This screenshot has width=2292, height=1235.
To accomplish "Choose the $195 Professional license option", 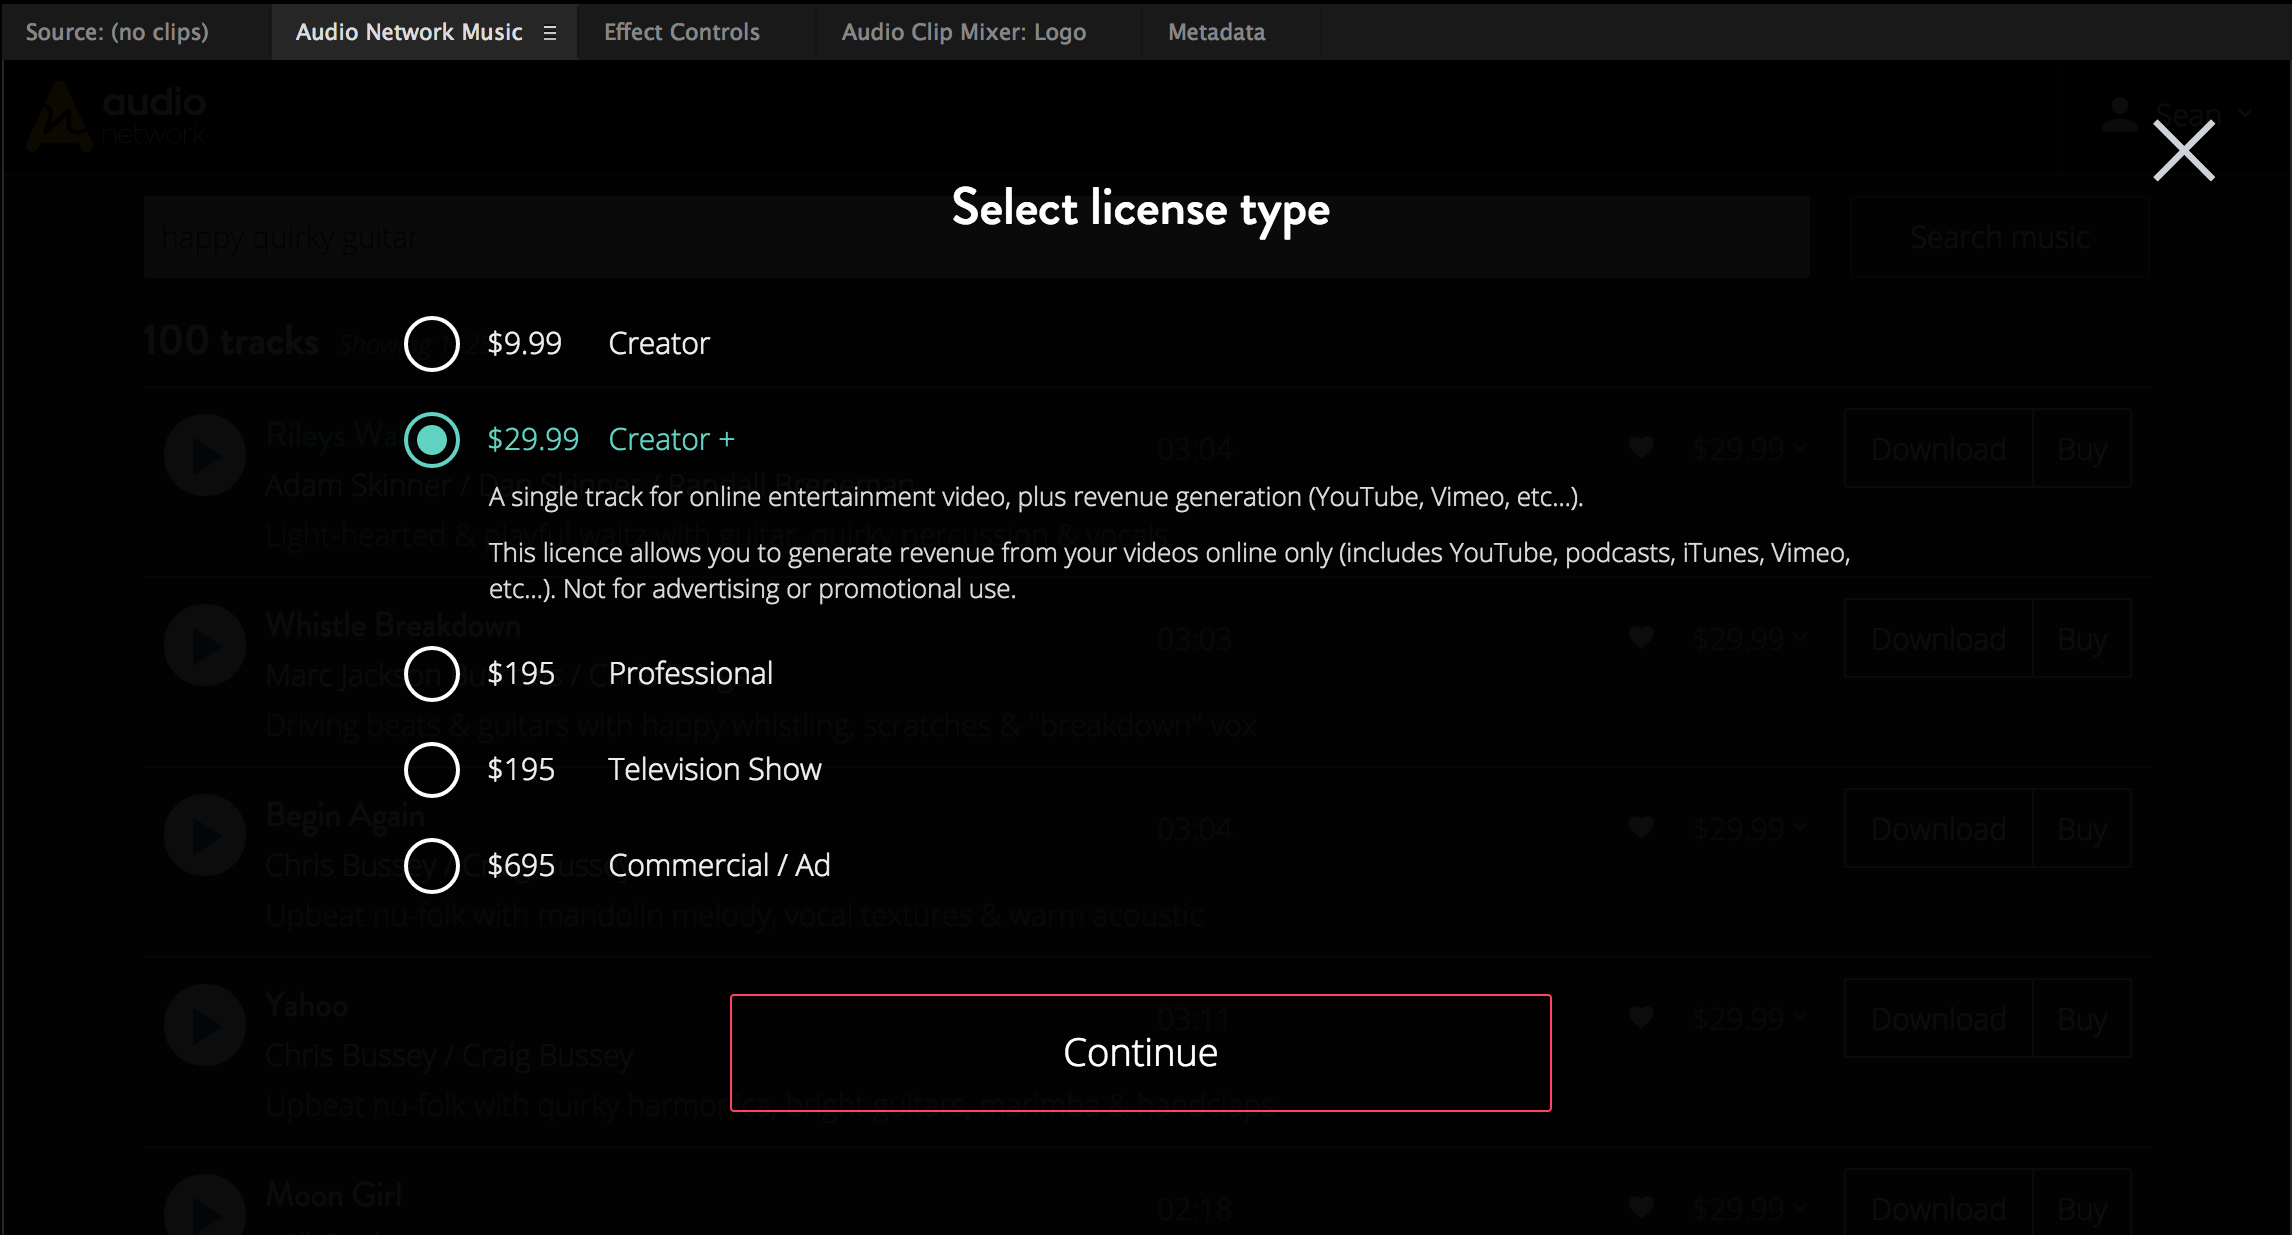I will tap(432, 674).
